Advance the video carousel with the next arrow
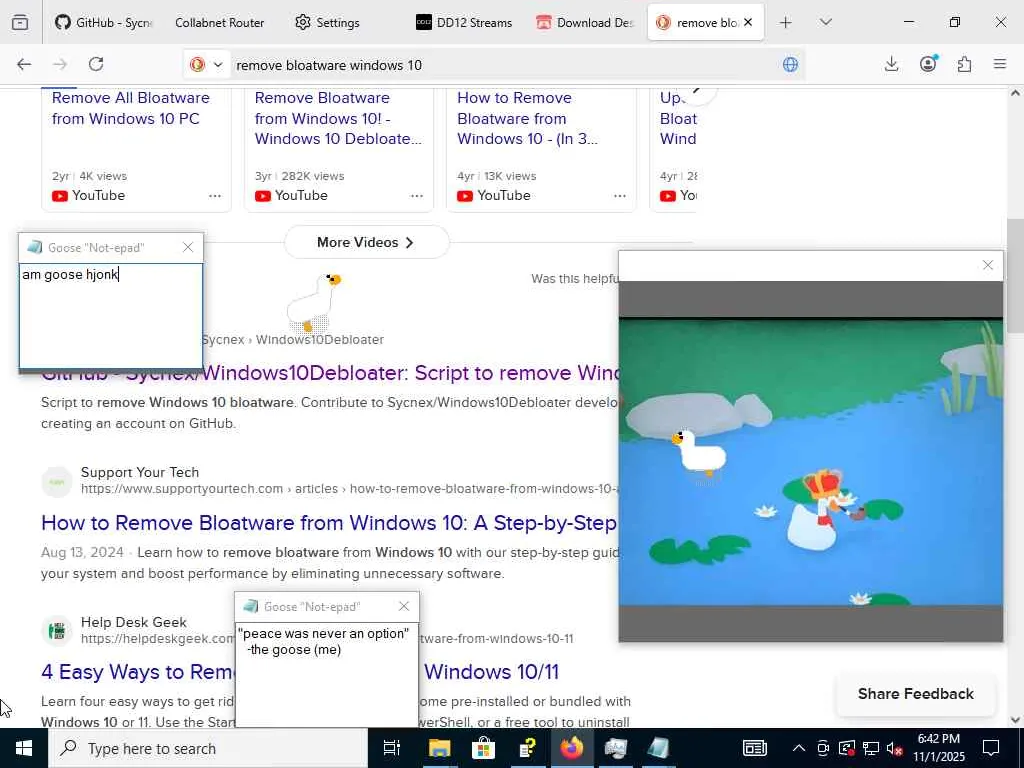The width and height of the screenshot is (1024, 768). (697, 91)
